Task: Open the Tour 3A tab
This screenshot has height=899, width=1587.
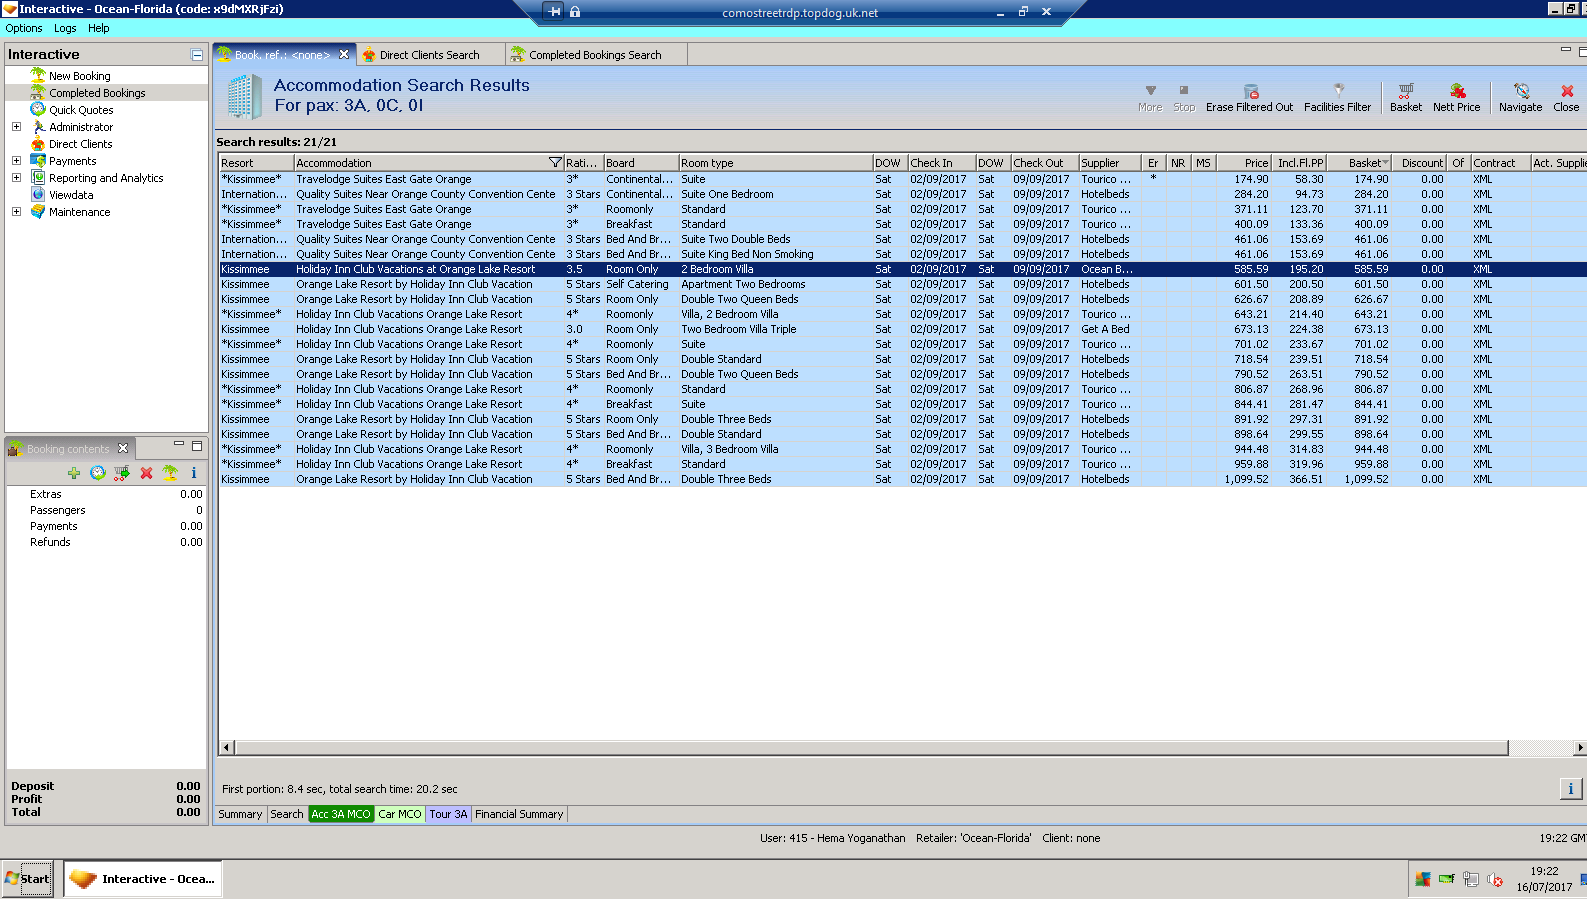Action: [x=448, y=814]
